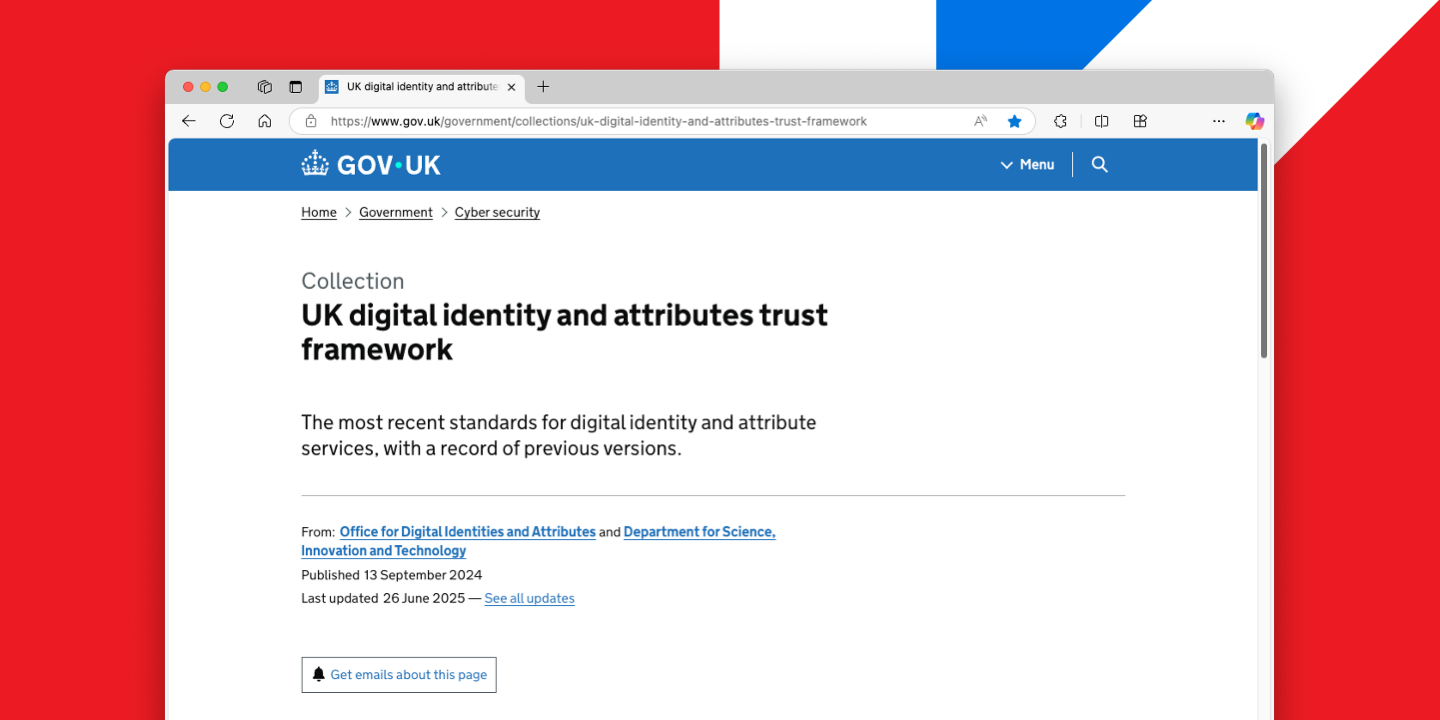Image resolution: width=1440 pixels, height=720 pixels.
Task: Toggle read aloud in the address bar
Action: 980,120
